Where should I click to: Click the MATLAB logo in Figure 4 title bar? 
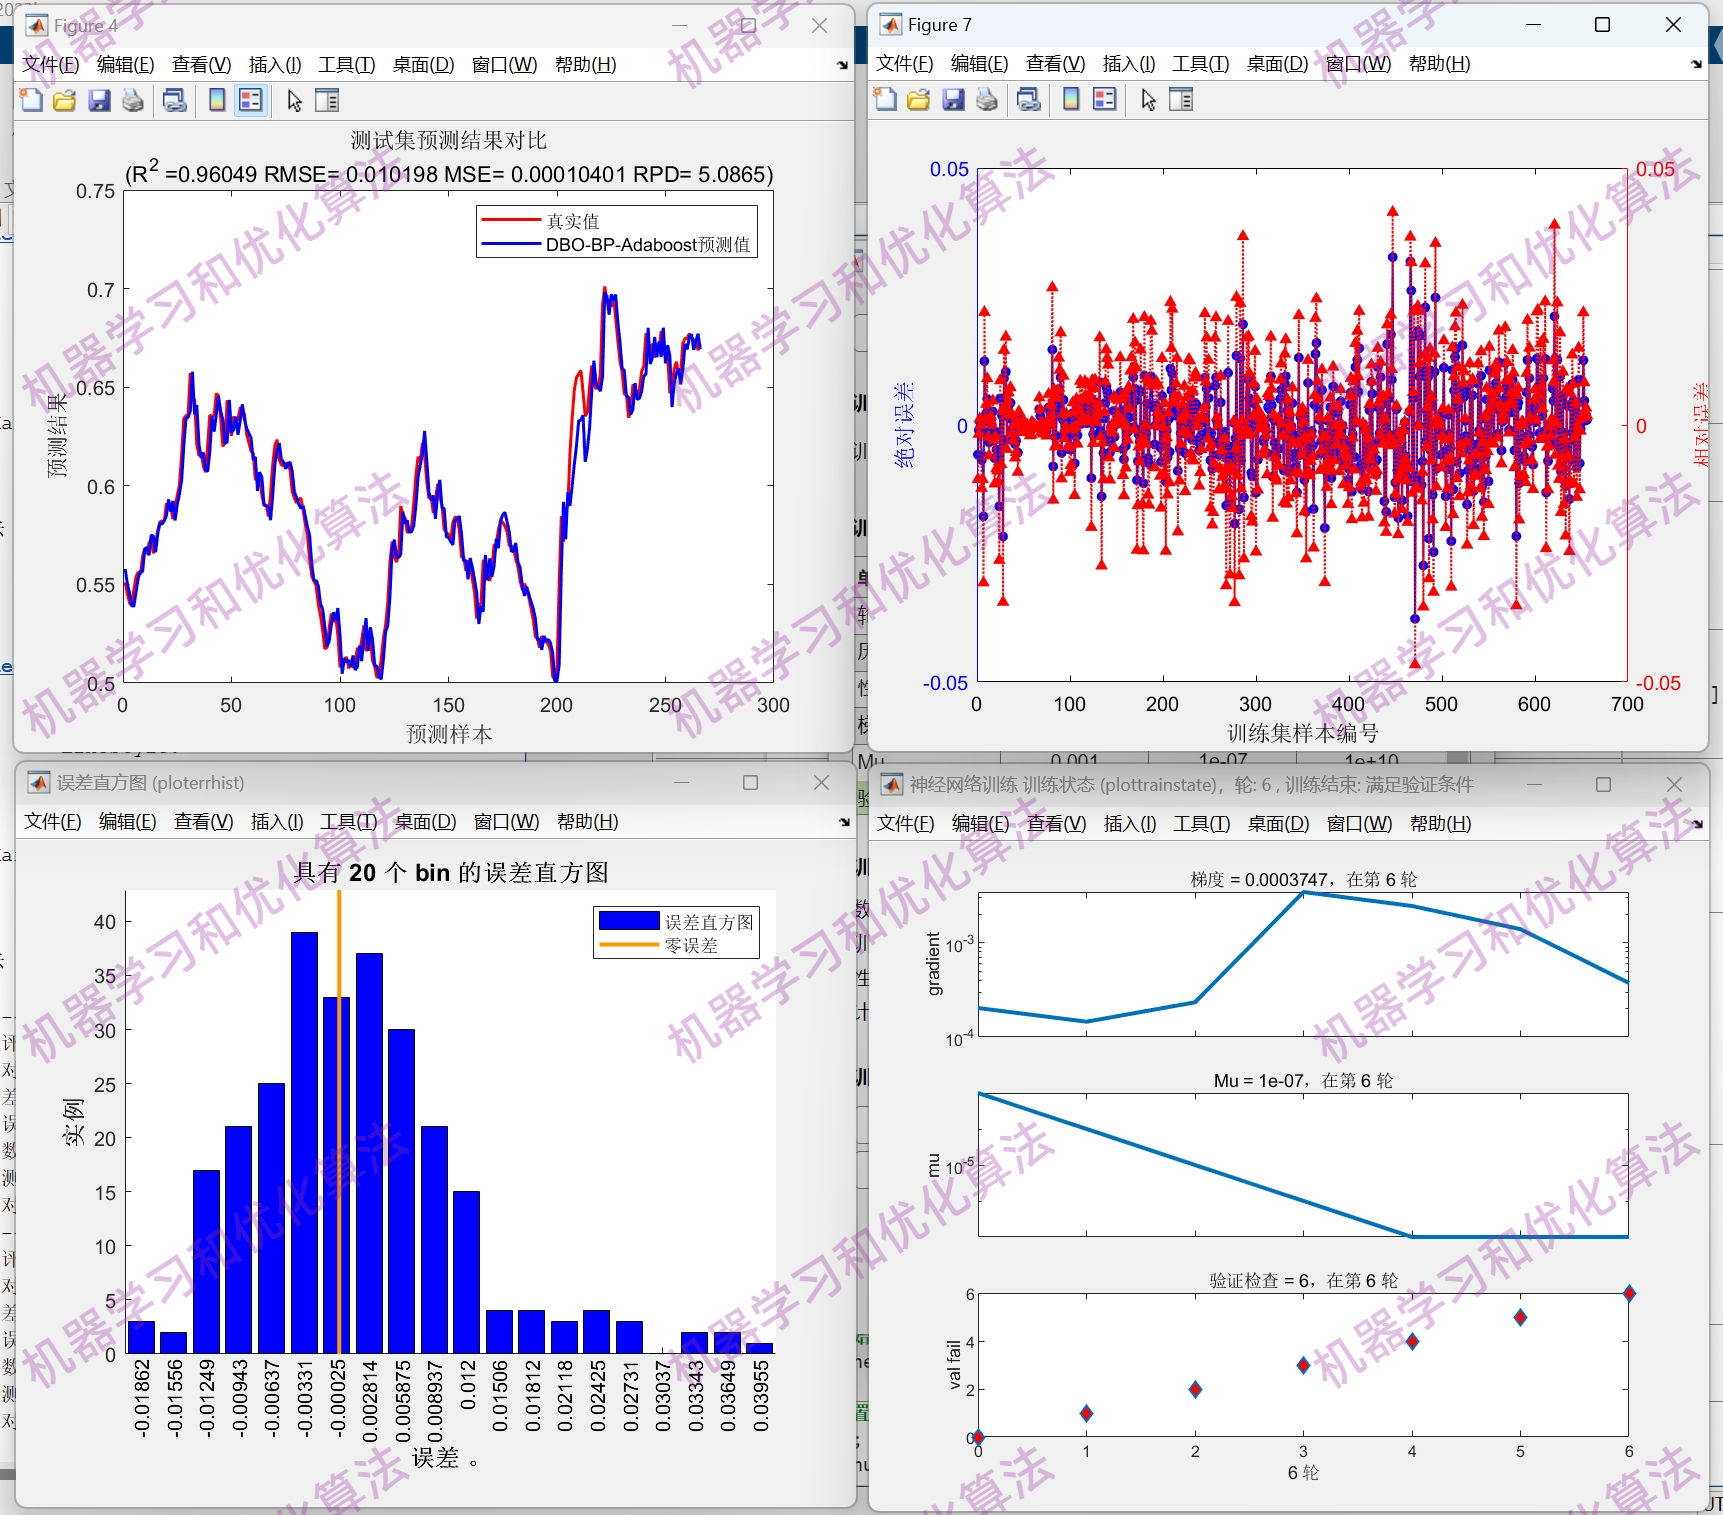tap(36, 26)
